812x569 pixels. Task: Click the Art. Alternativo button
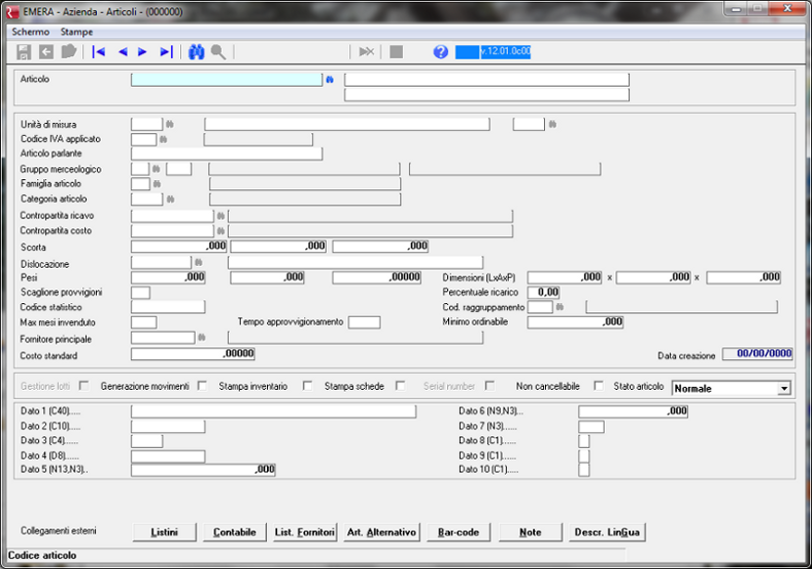pos(382,532)
